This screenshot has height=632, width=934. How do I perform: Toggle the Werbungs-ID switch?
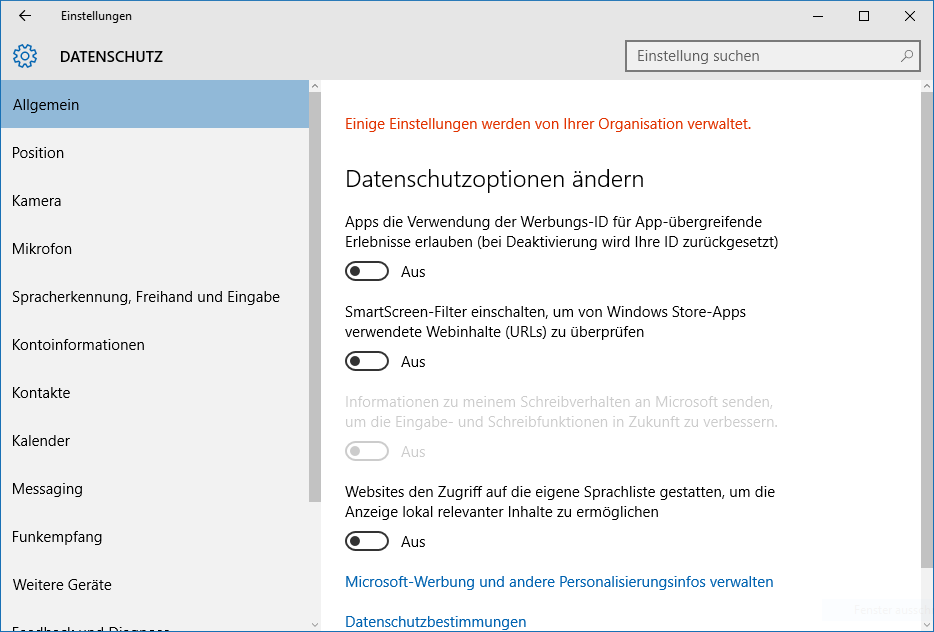pos(367,271)
